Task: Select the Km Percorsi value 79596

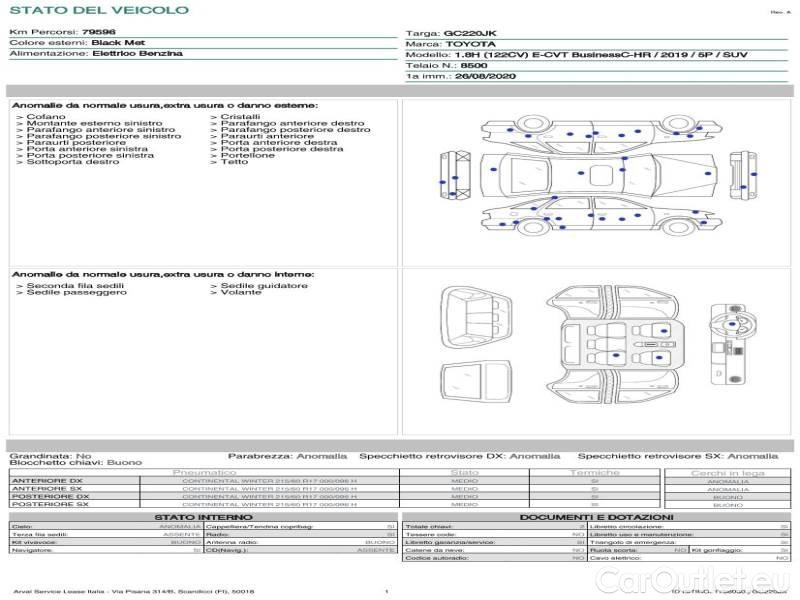Action: pos(99,32)
